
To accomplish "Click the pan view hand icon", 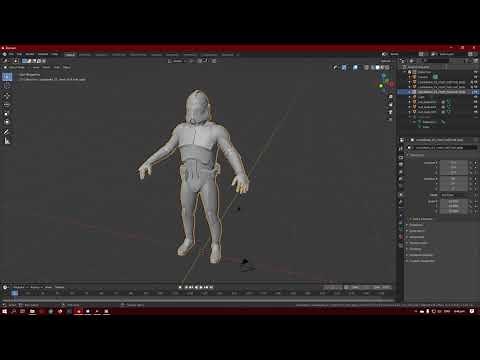I will (390, 104).
